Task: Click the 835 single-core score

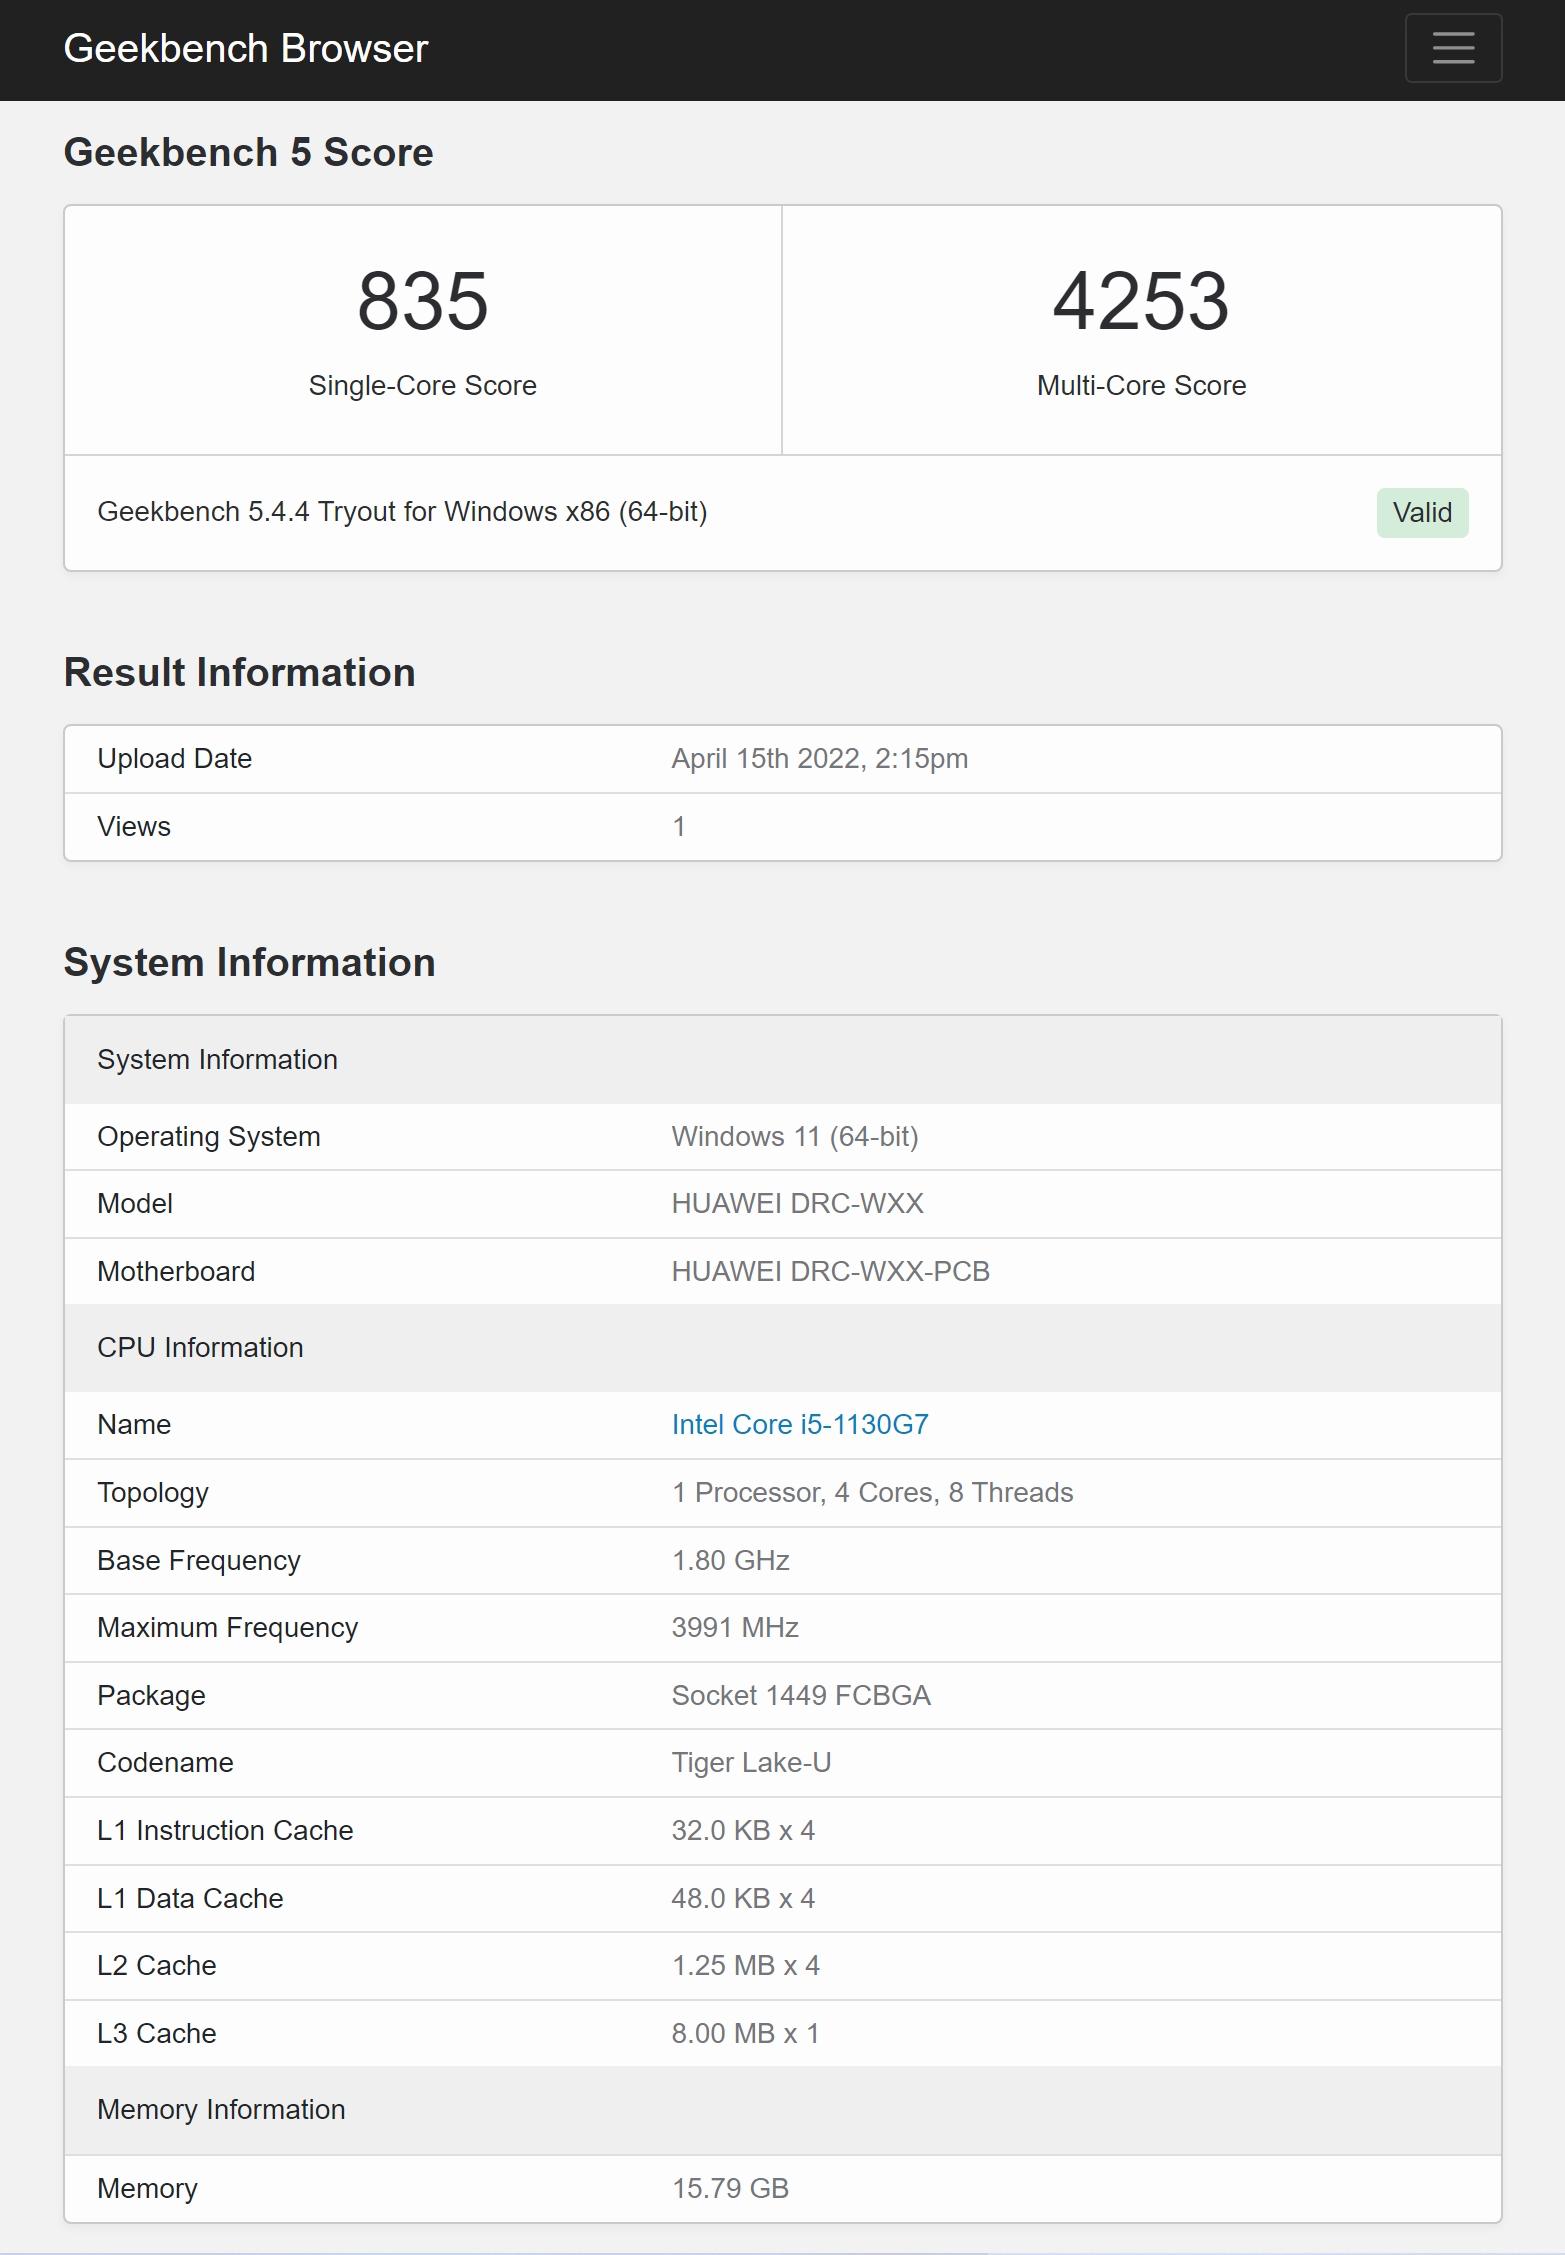Action: click(422, 301)
